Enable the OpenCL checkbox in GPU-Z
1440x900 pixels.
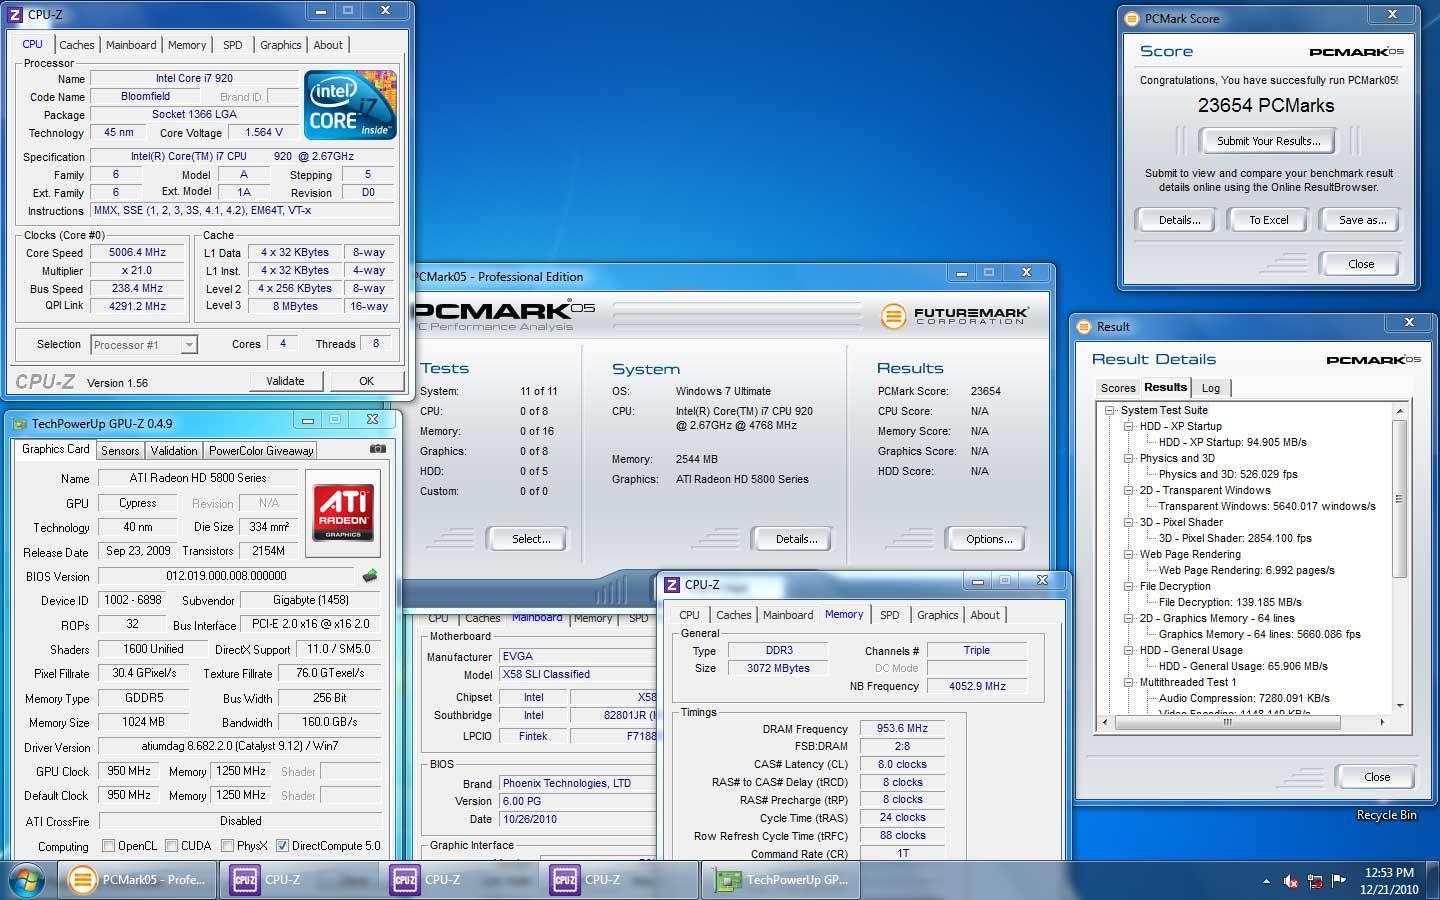click(x=109, y=846)
